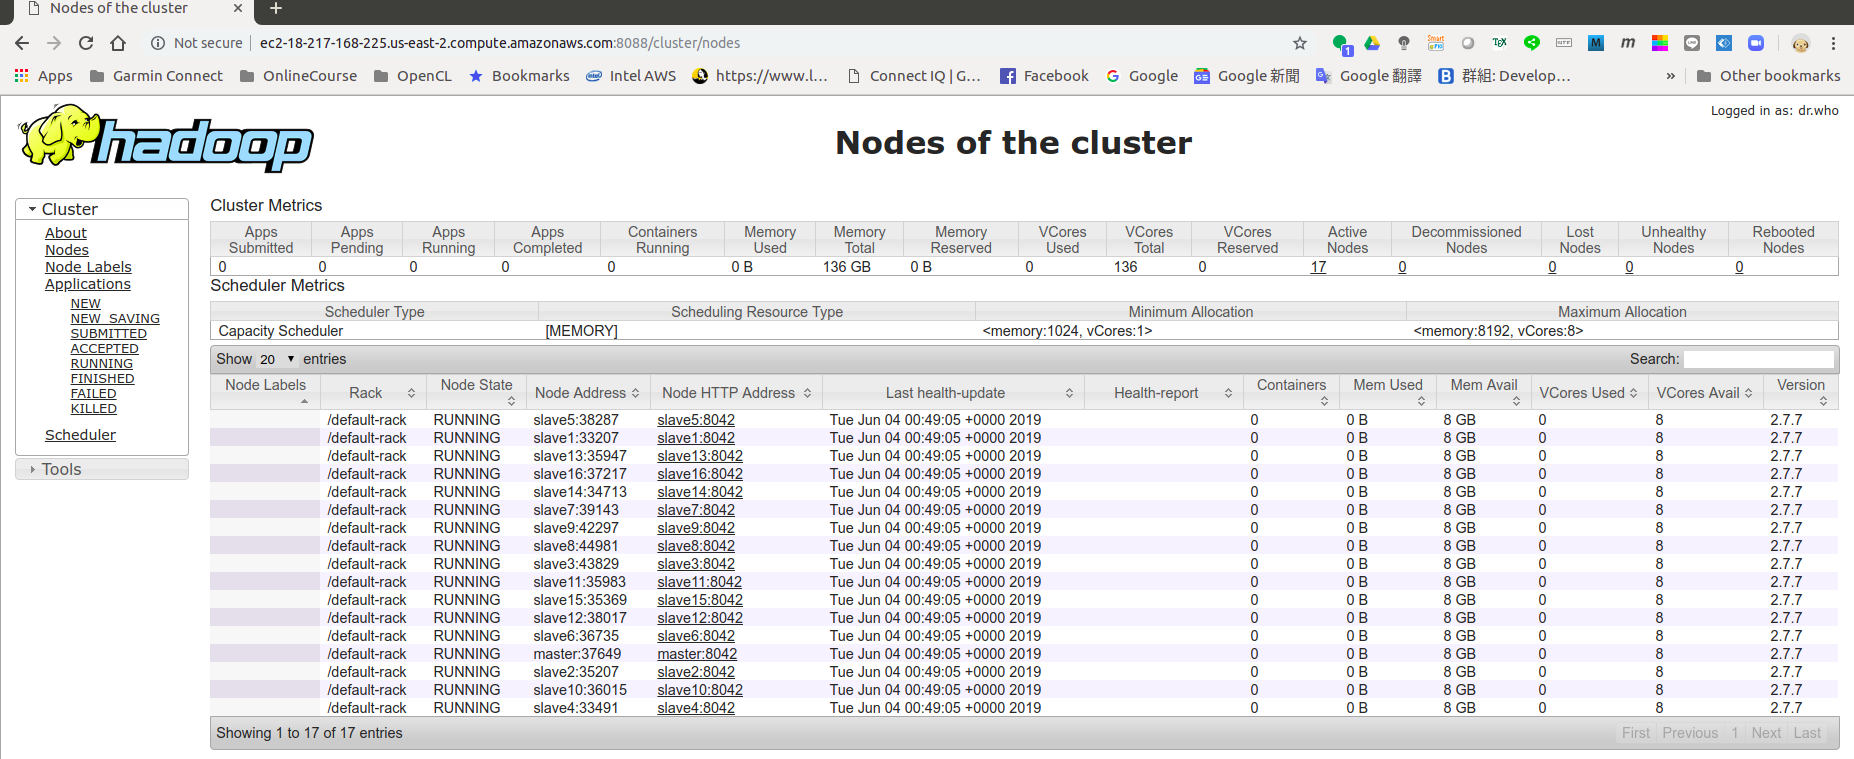Open the Zoom camera extension icon

(x=1756, y=43)
